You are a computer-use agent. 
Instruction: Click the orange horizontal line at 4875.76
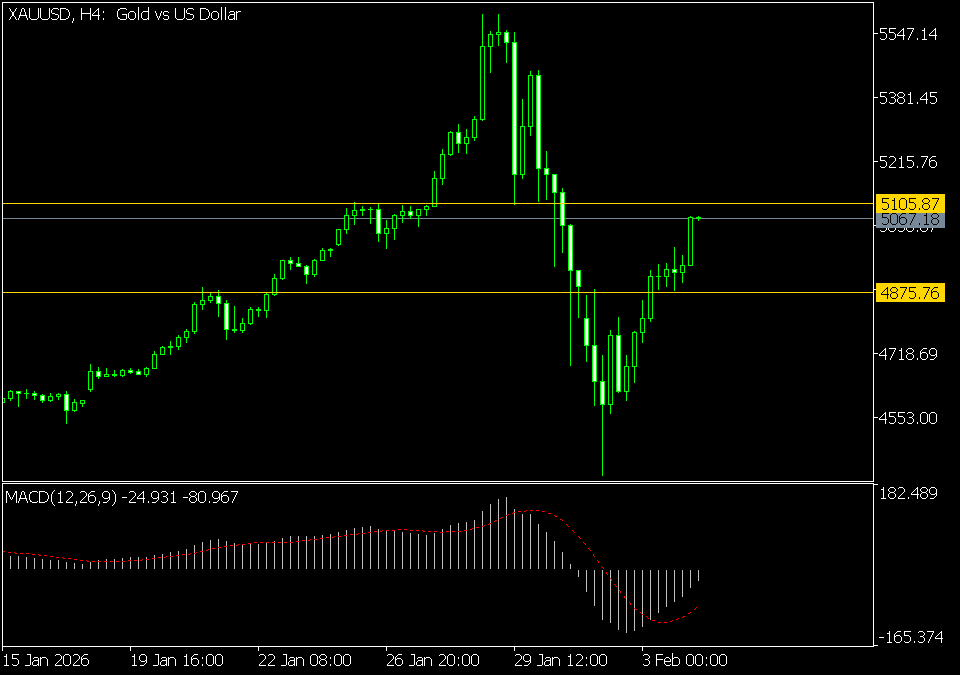coord(400,292)
